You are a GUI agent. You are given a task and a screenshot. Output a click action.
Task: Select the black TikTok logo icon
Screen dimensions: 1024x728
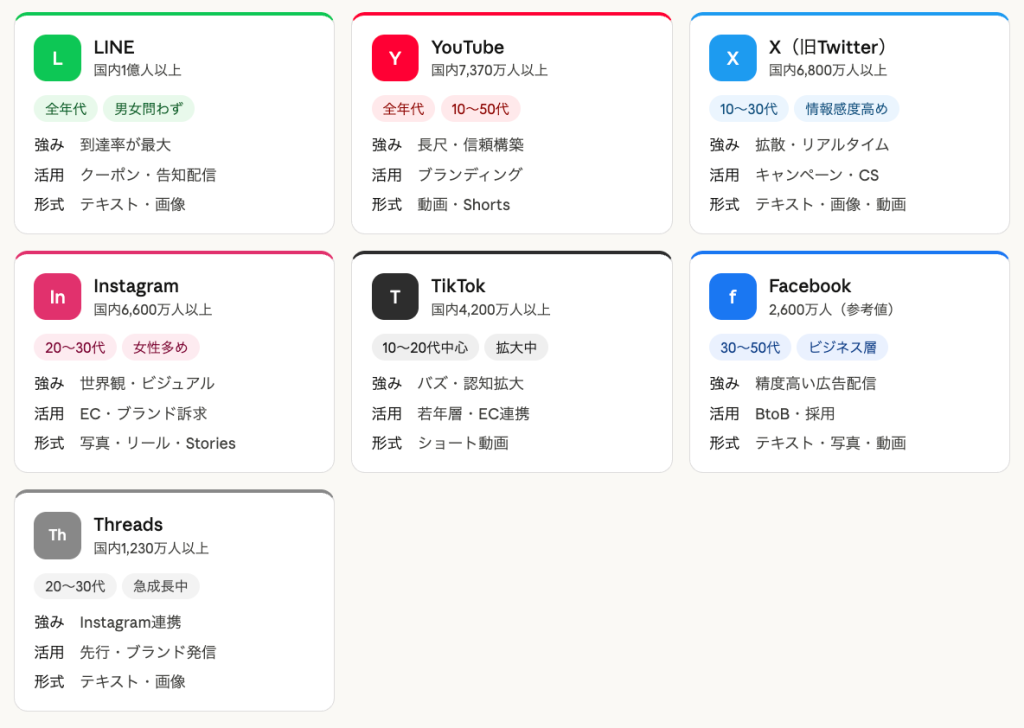point(395,297)
